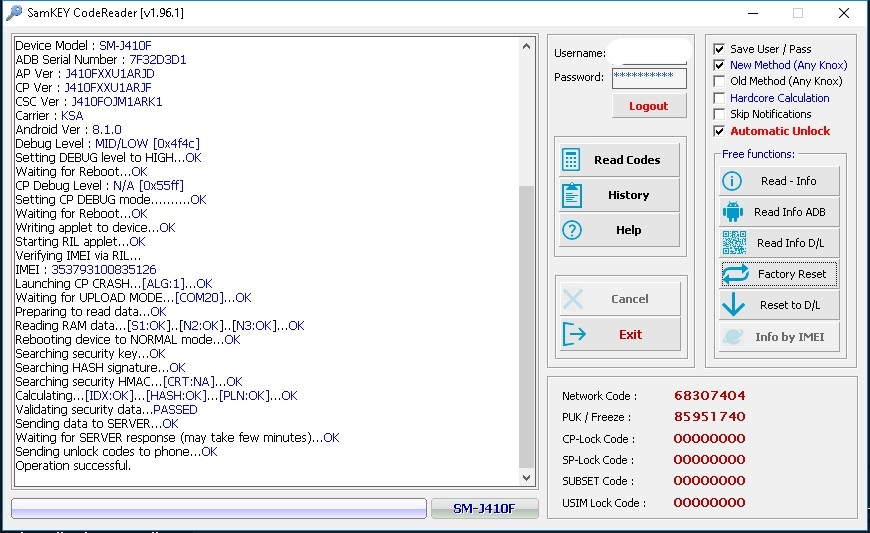
Task: Click the SamKEY key icon in title bar
Action: click(x=13, y=12)
